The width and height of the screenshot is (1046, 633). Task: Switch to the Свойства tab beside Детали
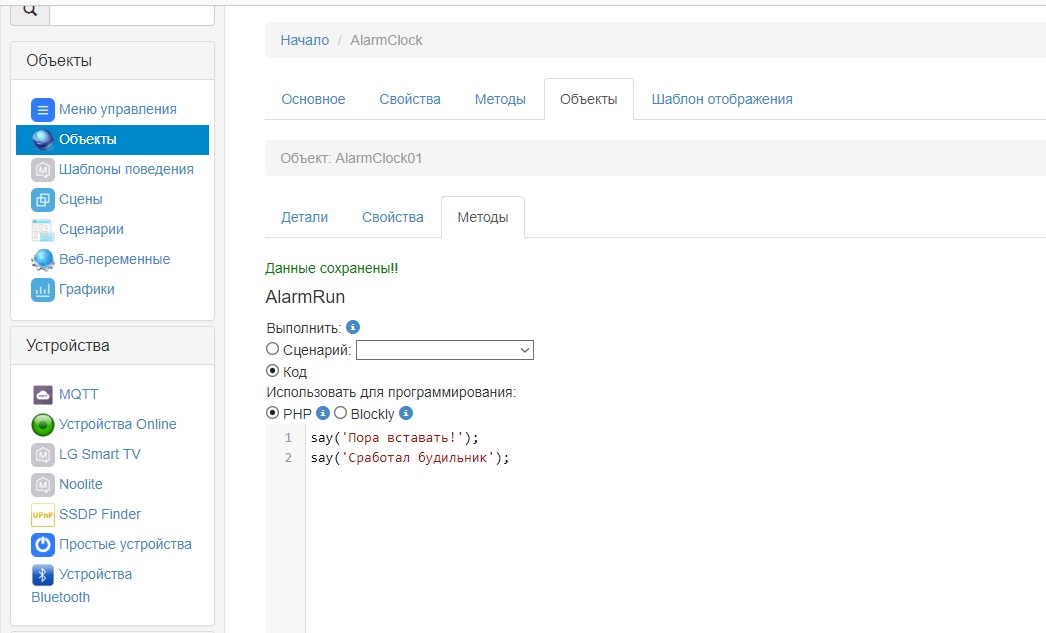pos(392,217)
